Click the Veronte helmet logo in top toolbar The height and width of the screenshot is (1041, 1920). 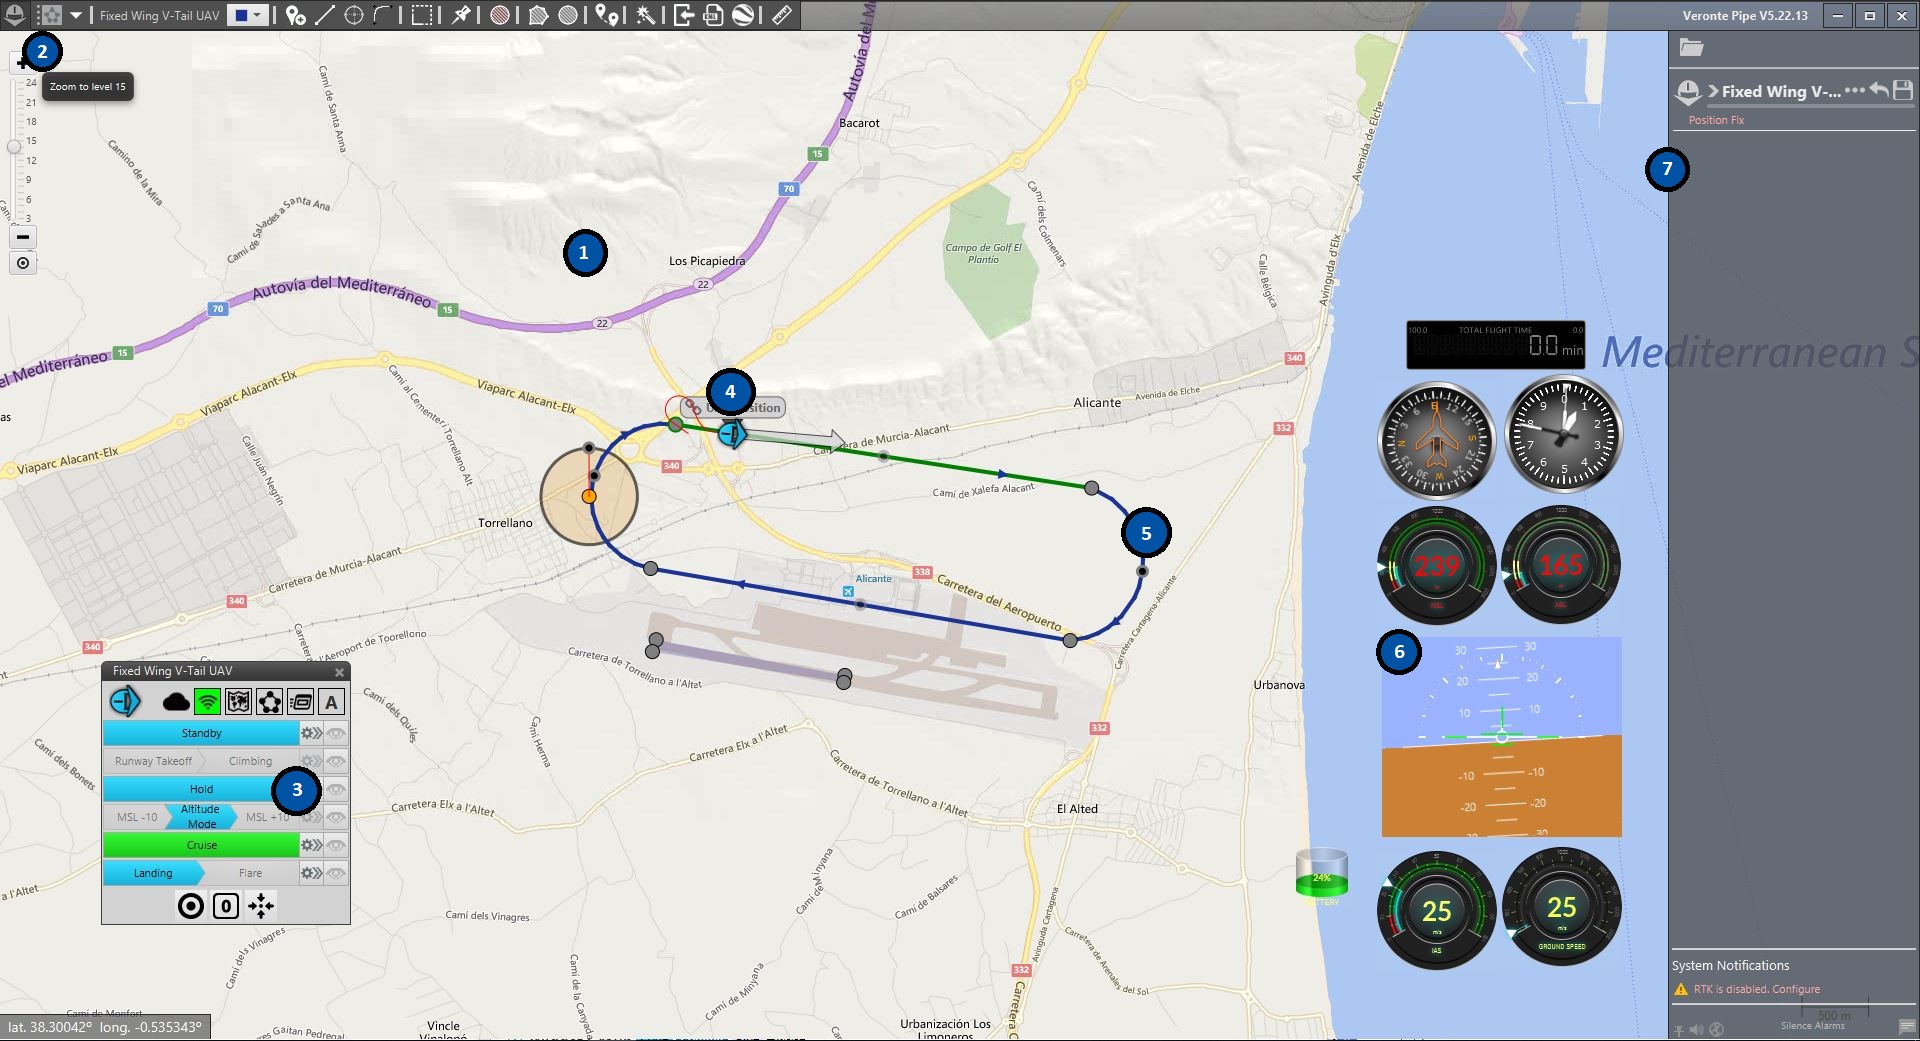coord(15,15)
